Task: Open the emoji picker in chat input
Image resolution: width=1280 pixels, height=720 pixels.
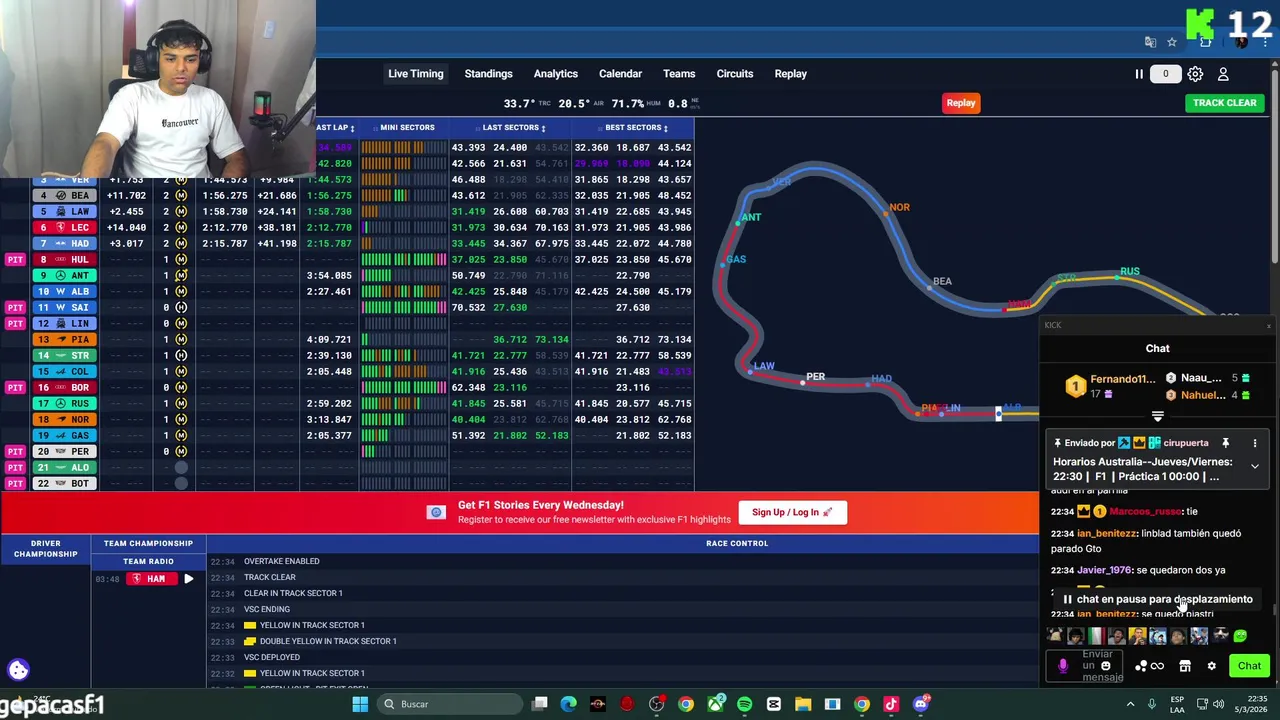Action: pyautogui.click(x=1105, y=666)
